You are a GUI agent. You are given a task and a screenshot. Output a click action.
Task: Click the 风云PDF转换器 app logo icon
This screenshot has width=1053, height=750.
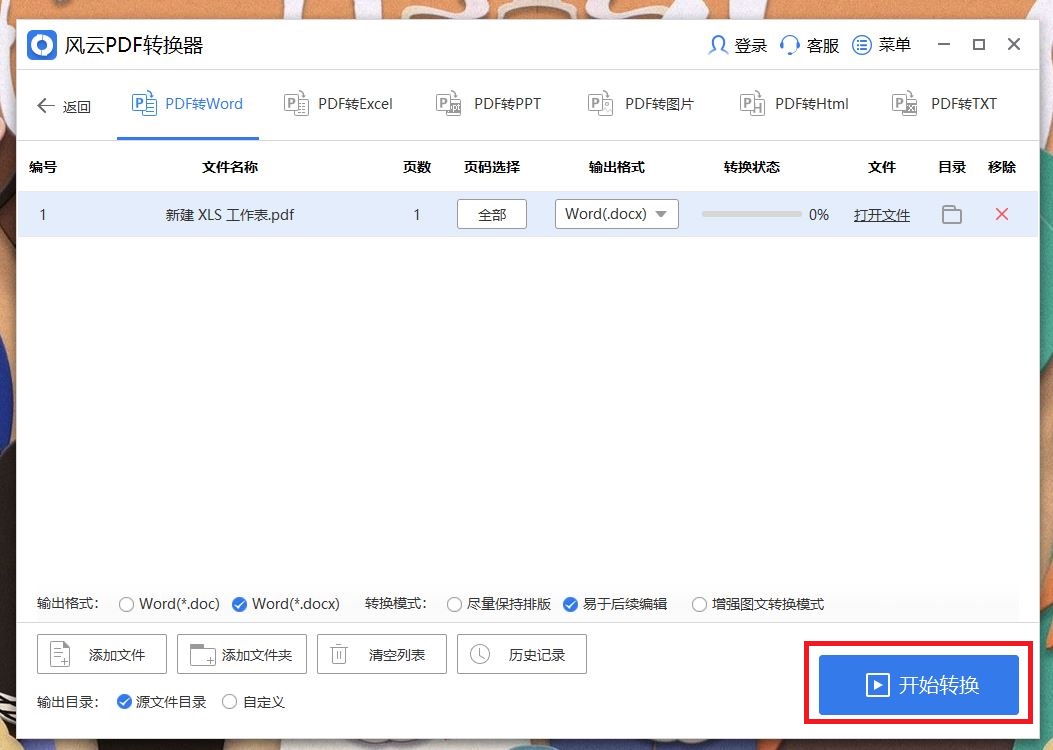click(x=42, y=45)
